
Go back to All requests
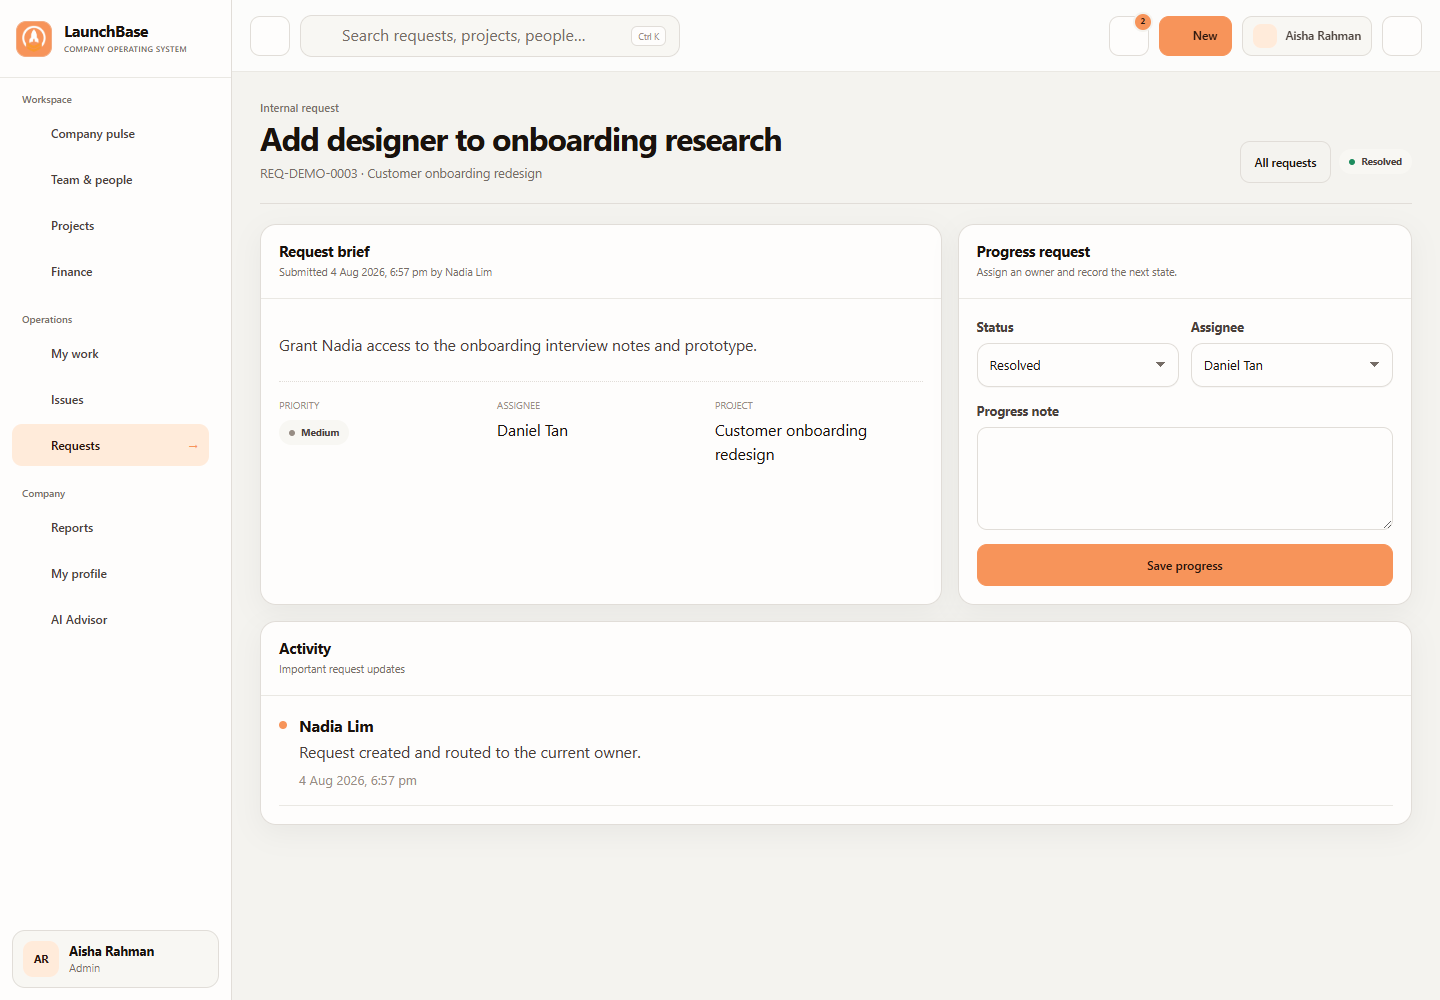[1285, 162]
